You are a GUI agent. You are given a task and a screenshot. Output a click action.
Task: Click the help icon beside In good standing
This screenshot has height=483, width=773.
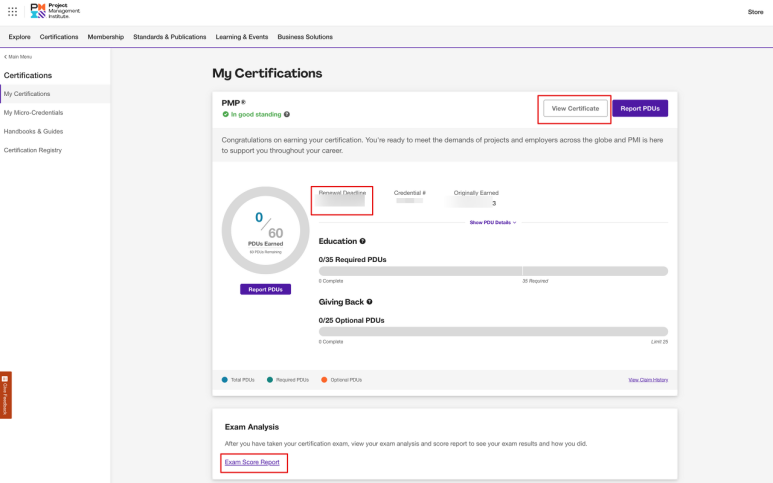point(287,114)
